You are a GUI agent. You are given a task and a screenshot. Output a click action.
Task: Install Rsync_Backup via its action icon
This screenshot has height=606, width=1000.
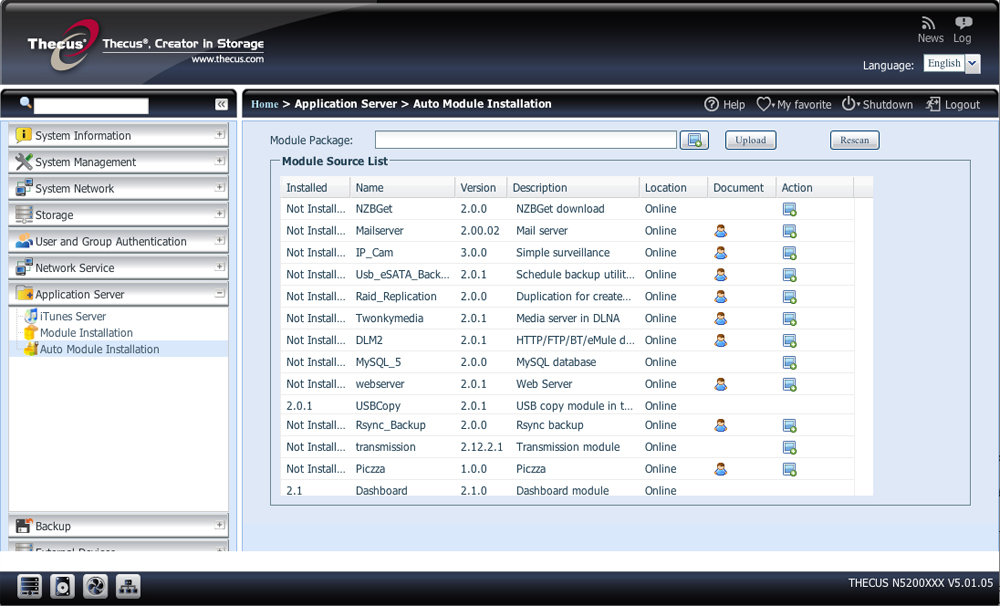tap(790, 425)
